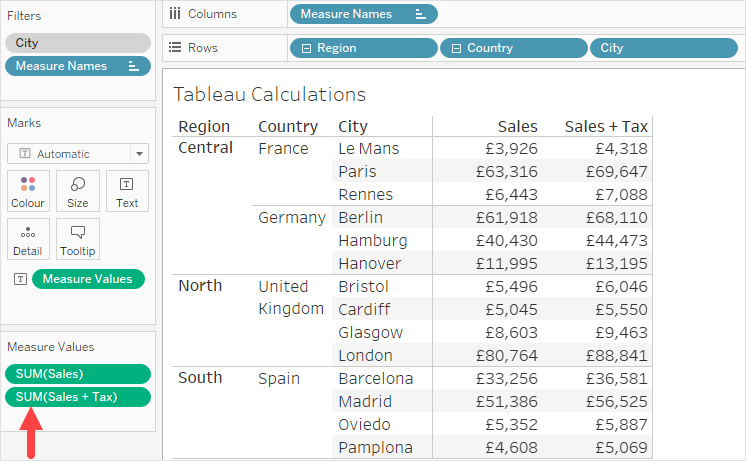
Task: Open the Automatic mark type dropdown
Action: pos(77,154)
